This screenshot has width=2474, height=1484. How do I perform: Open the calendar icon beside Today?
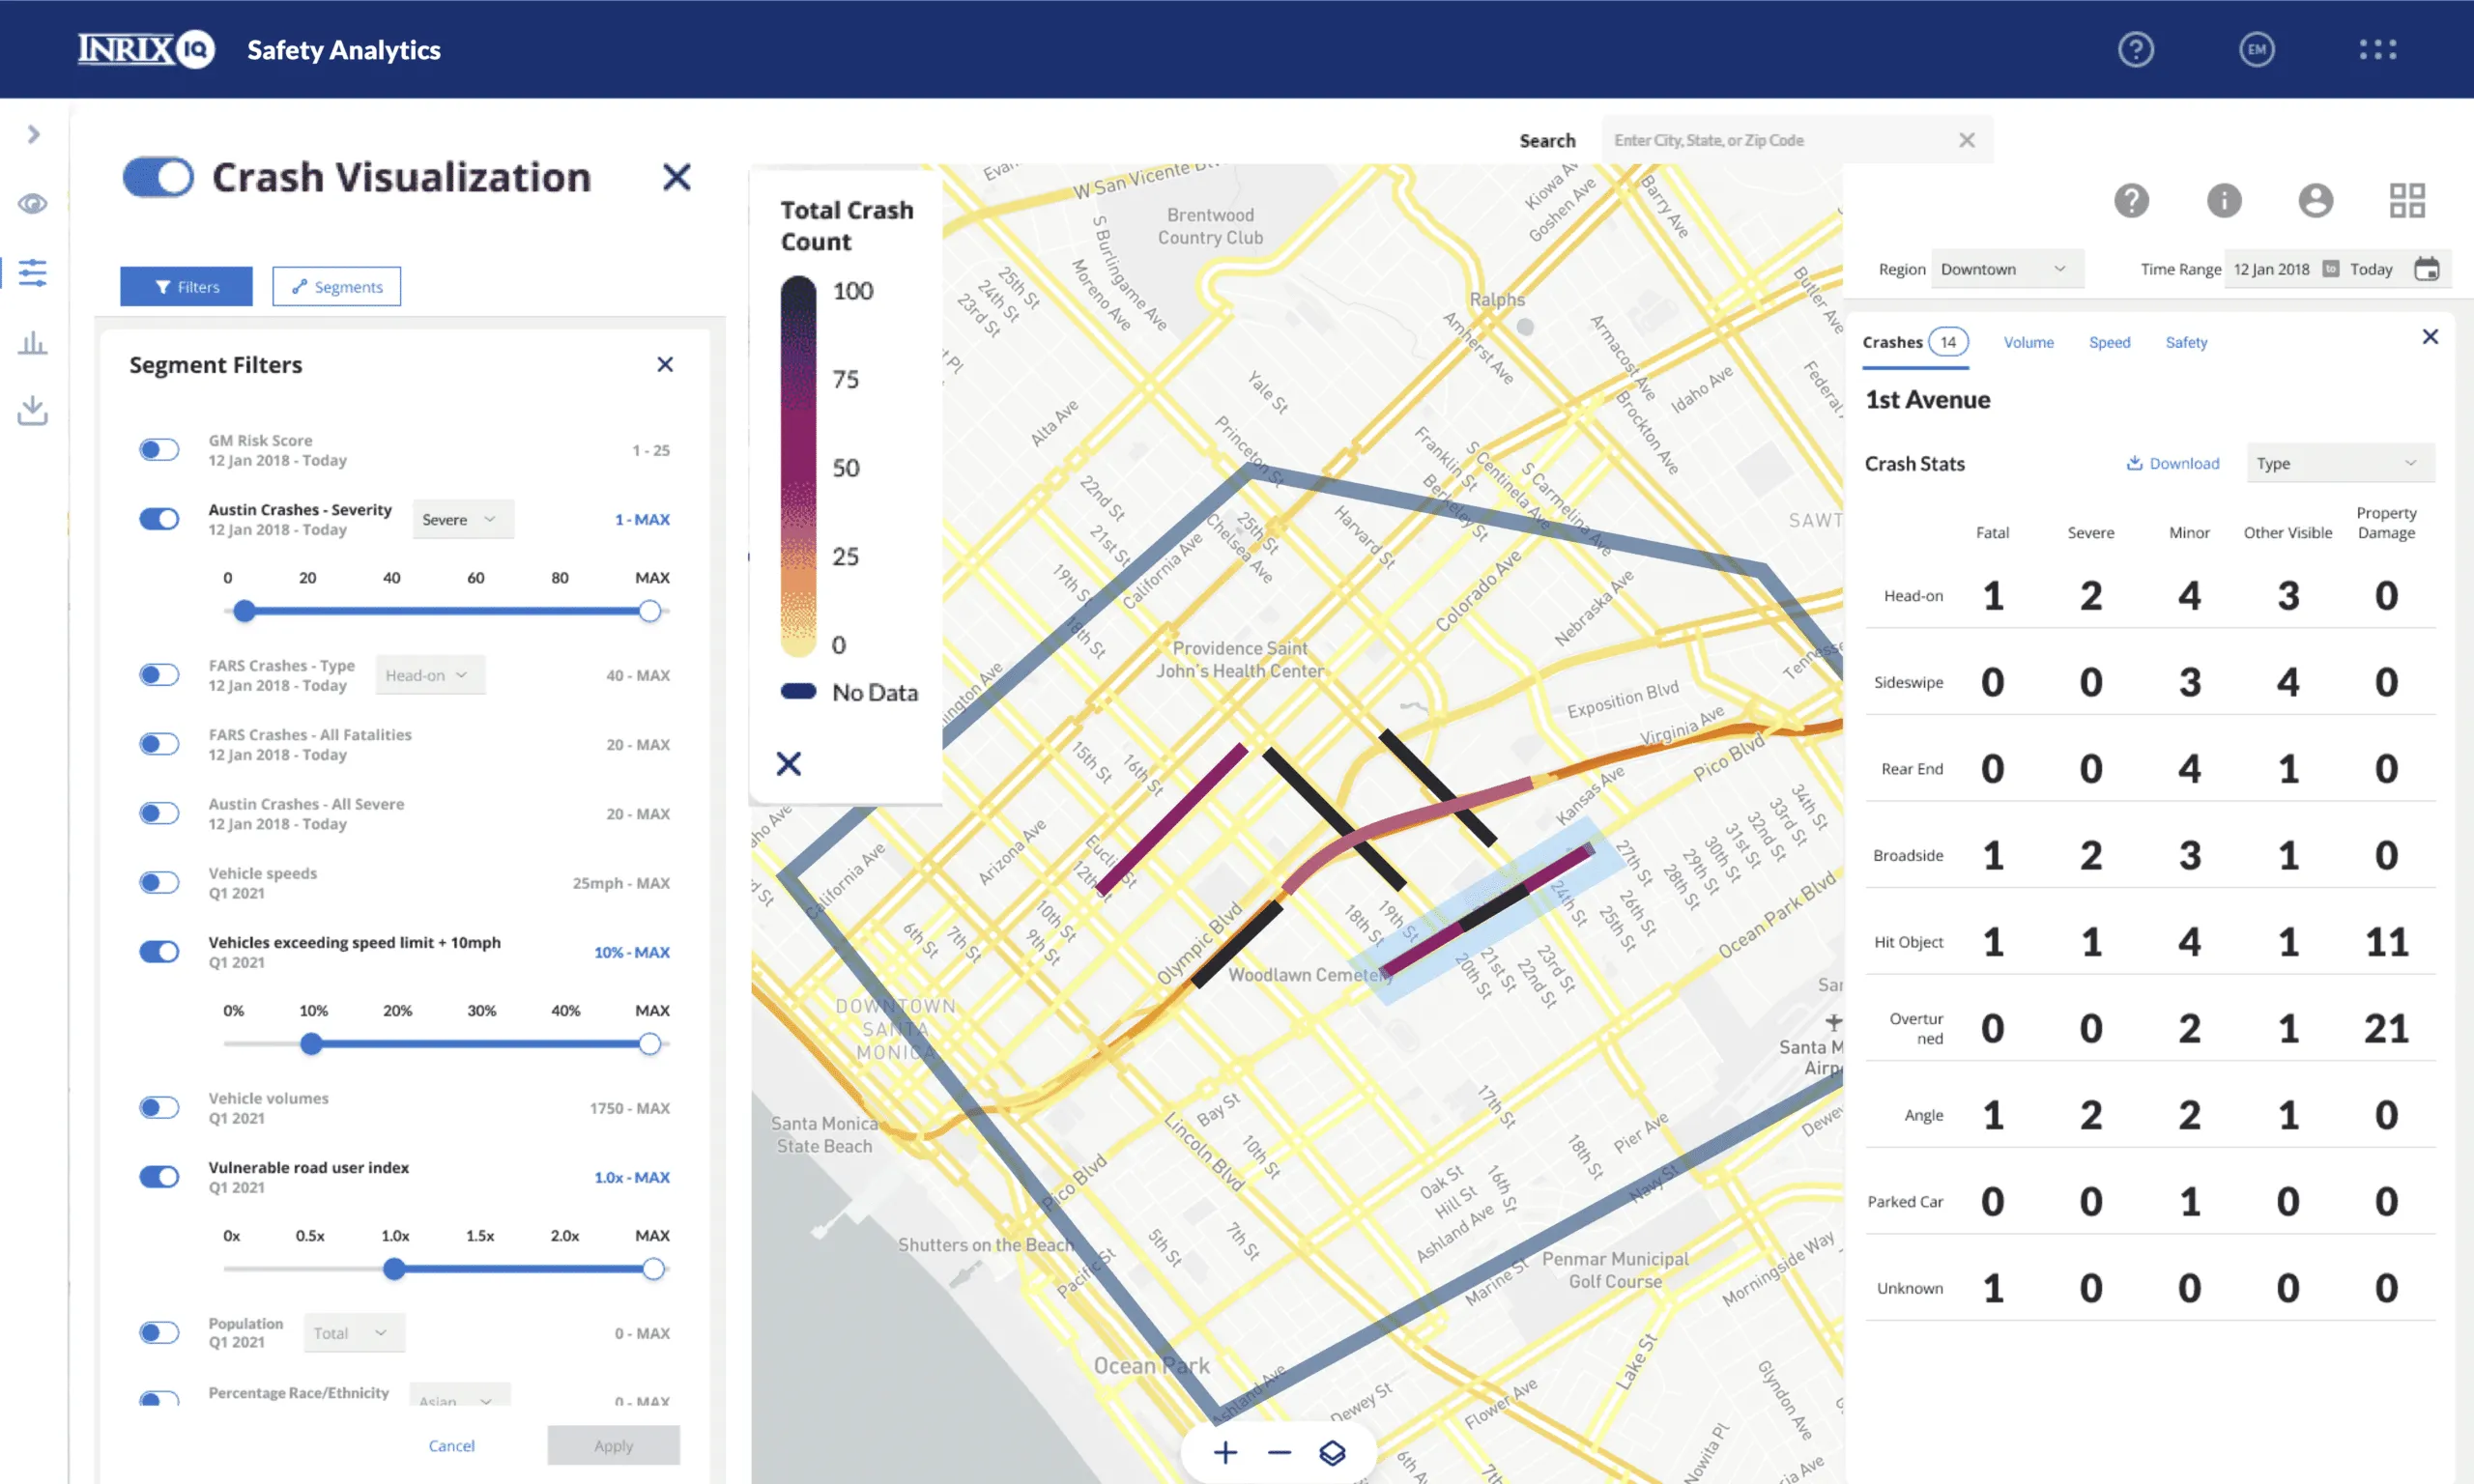coord(2426,269)
